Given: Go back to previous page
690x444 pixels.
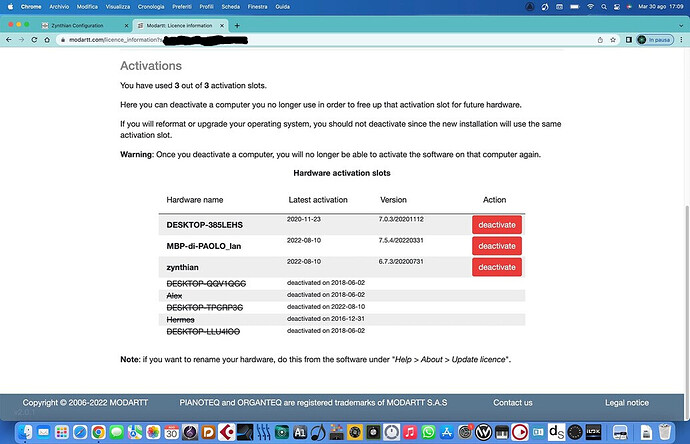Looking at the screenshot, I should tap(8, 40).
